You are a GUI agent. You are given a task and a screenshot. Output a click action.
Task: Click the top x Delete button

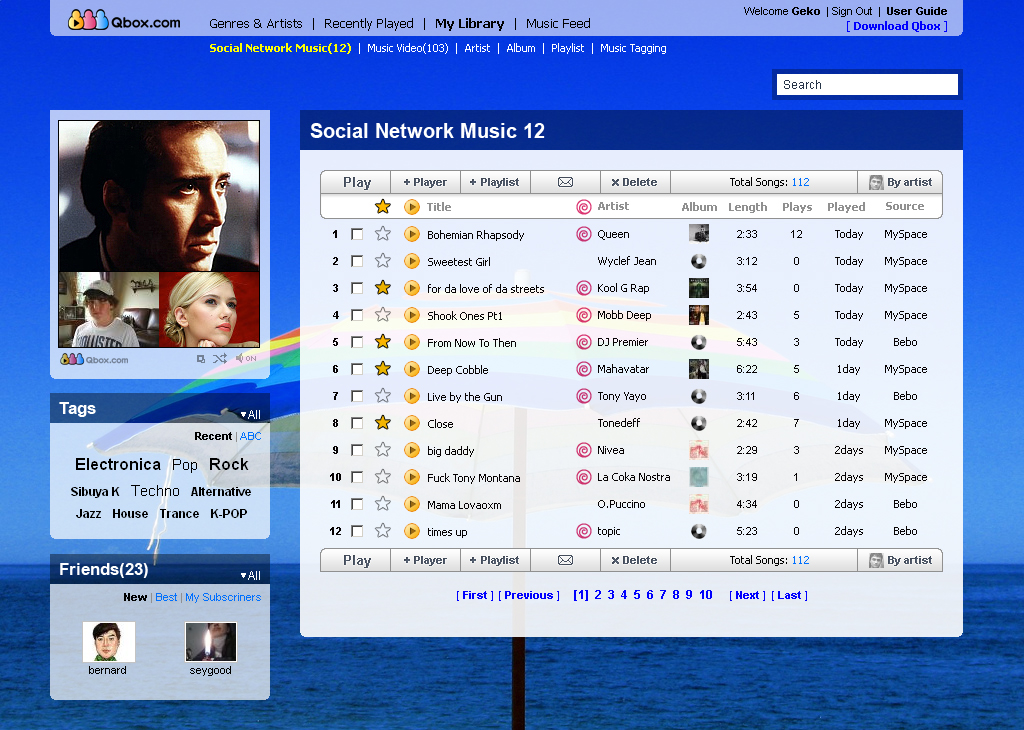pos(635,182)
